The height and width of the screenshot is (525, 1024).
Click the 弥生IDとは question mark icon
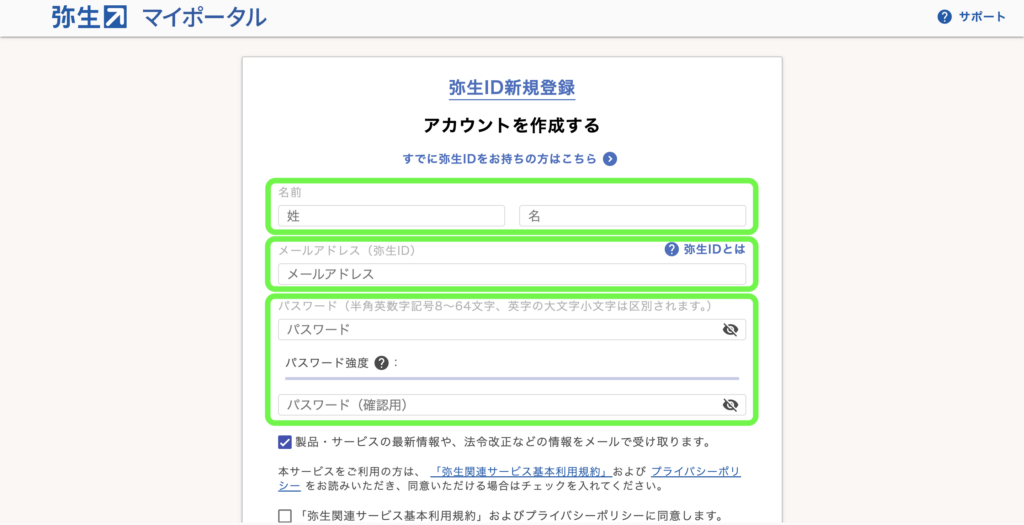pos(671,249)
